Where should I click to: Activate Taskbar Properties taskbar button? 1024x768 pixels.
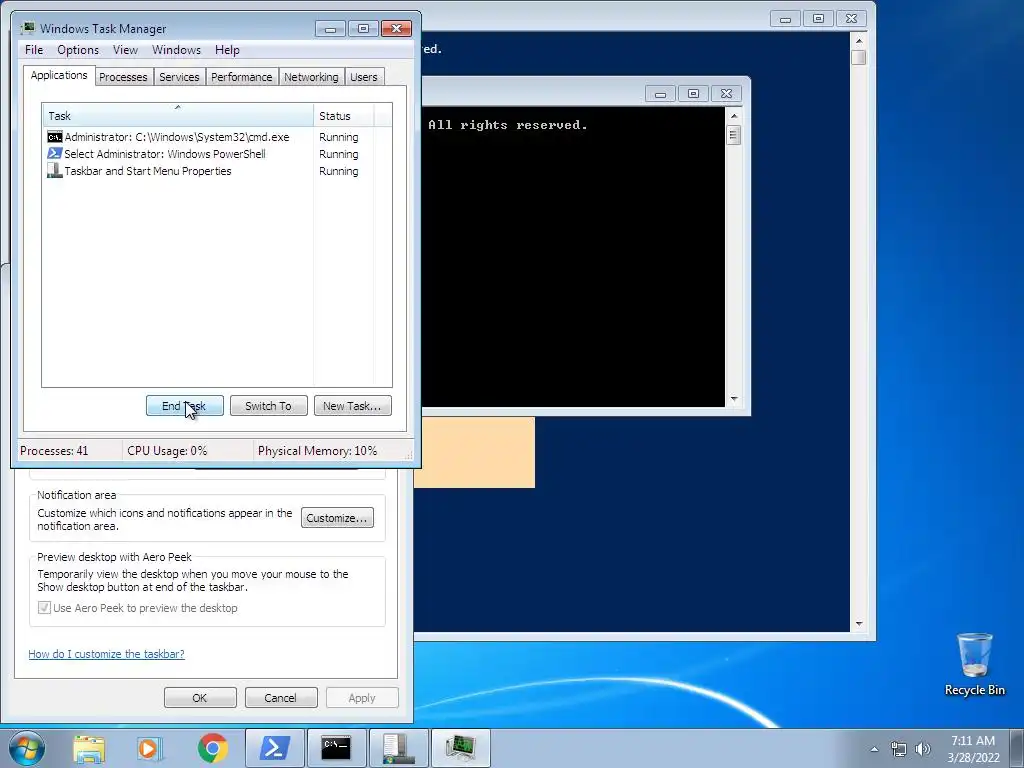(399, 748)
